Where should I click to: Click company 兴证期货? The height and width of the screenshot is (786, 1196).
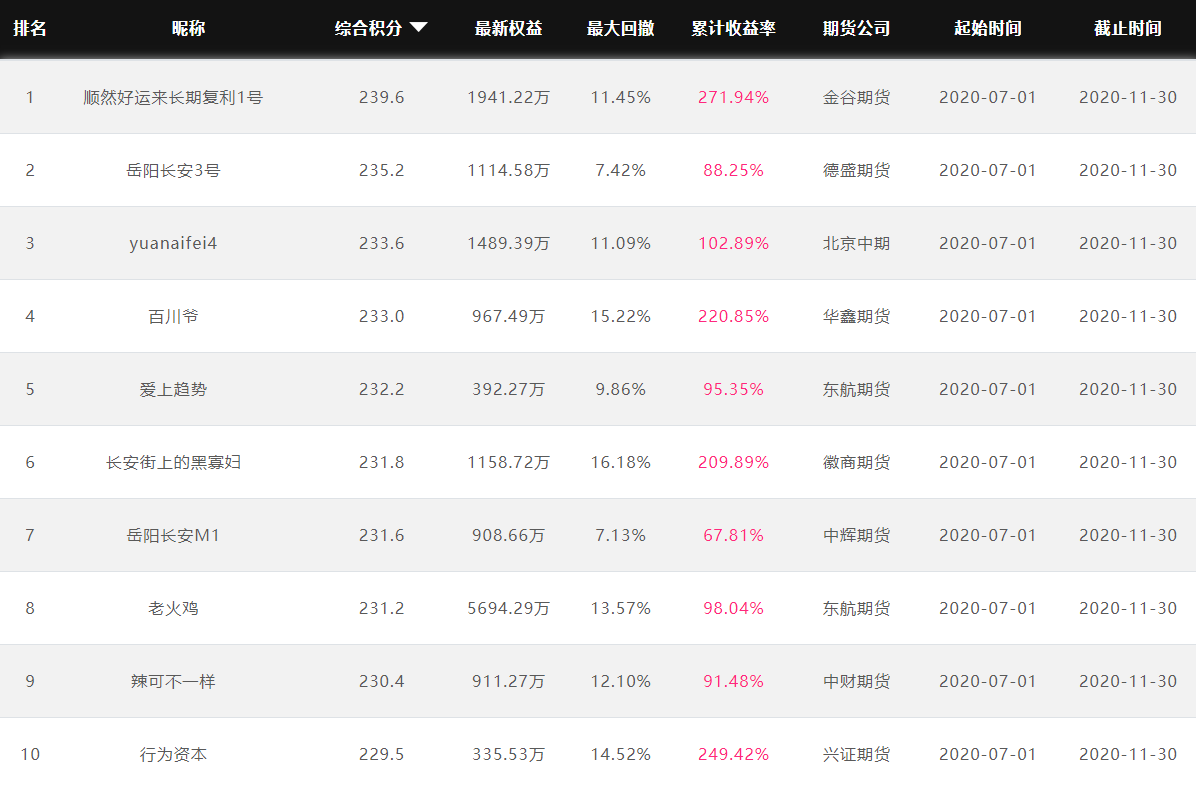(856, 754)
